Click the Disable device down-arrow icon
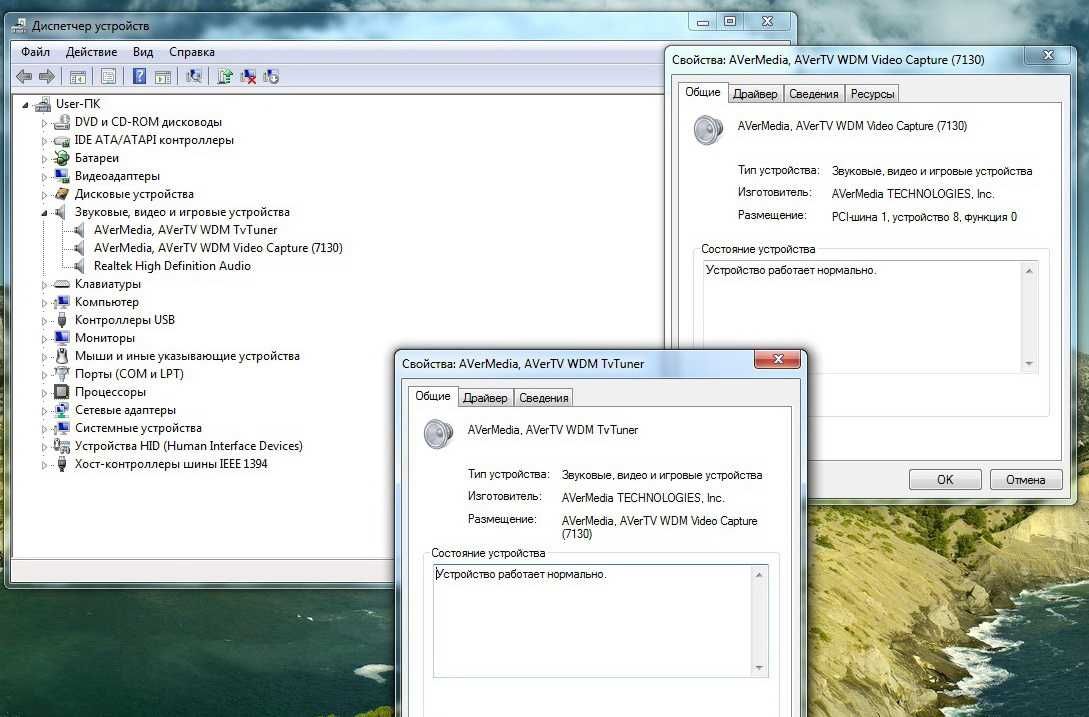 pos(271,76)
